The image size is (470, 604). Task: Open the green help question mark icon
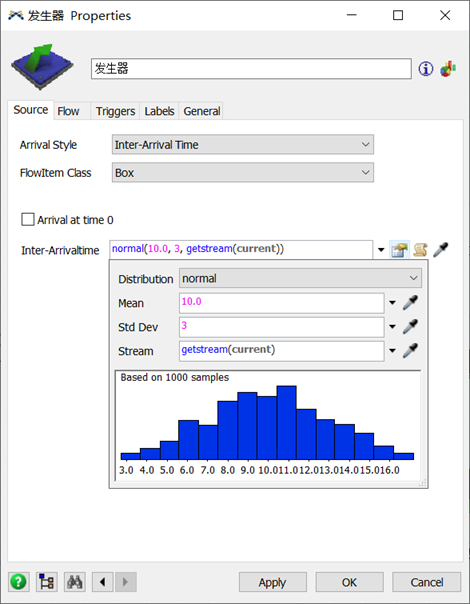point(18,582)
